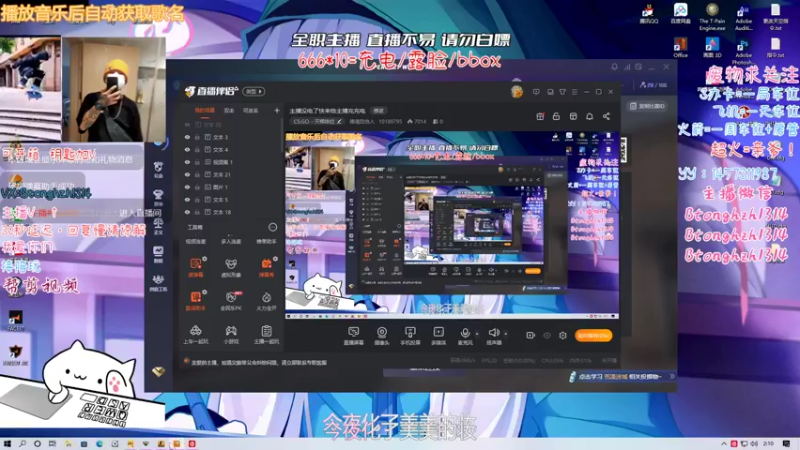
Task: Toggle visibility of layer 视频集 1
Action: 187,162
